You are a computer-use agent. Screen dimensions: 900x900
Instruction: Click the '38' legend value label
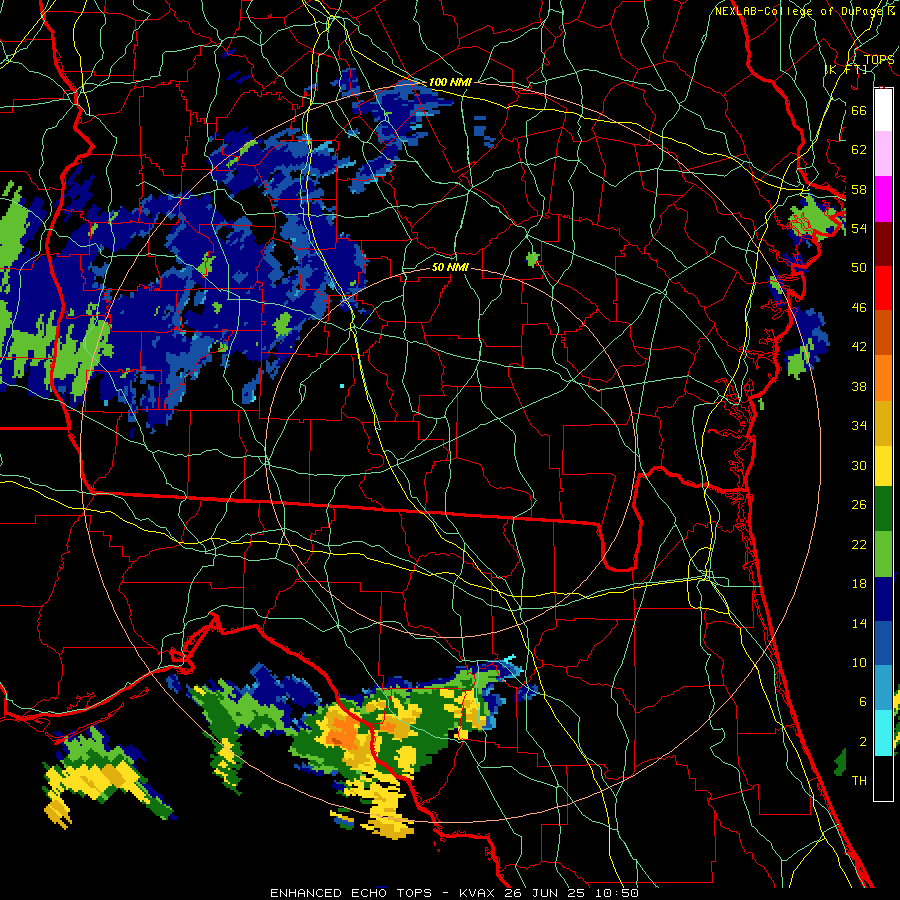(x=859, y=386)
